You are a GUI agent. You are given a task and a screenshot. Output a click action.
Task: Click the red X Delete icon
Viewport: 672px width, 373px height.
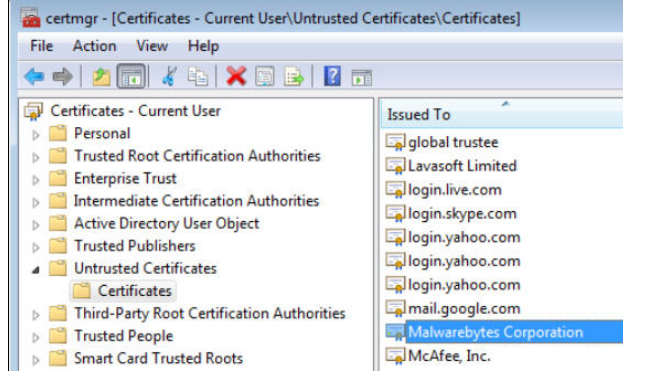tap(236, 76)
